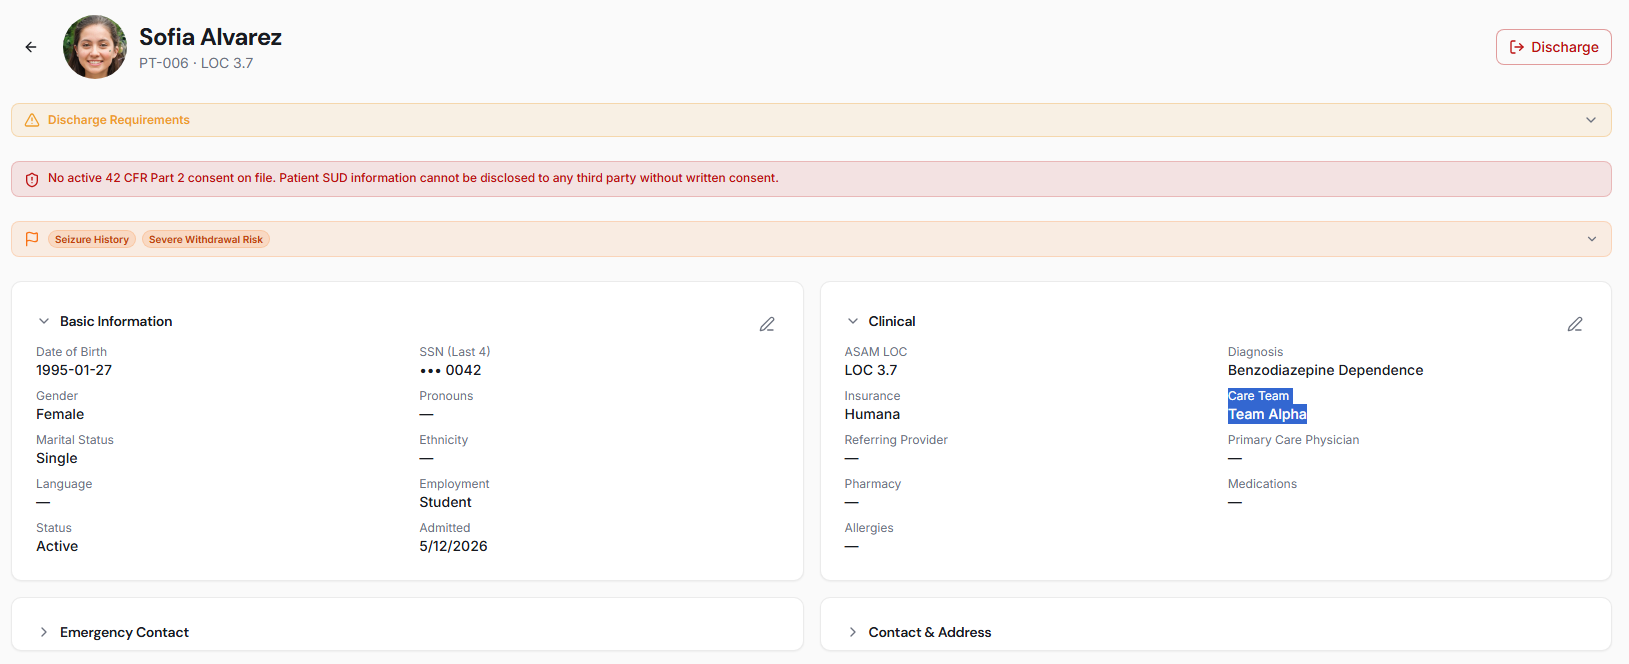Click the Referring Provider label
1629x664 pixels.
(896, 440)
